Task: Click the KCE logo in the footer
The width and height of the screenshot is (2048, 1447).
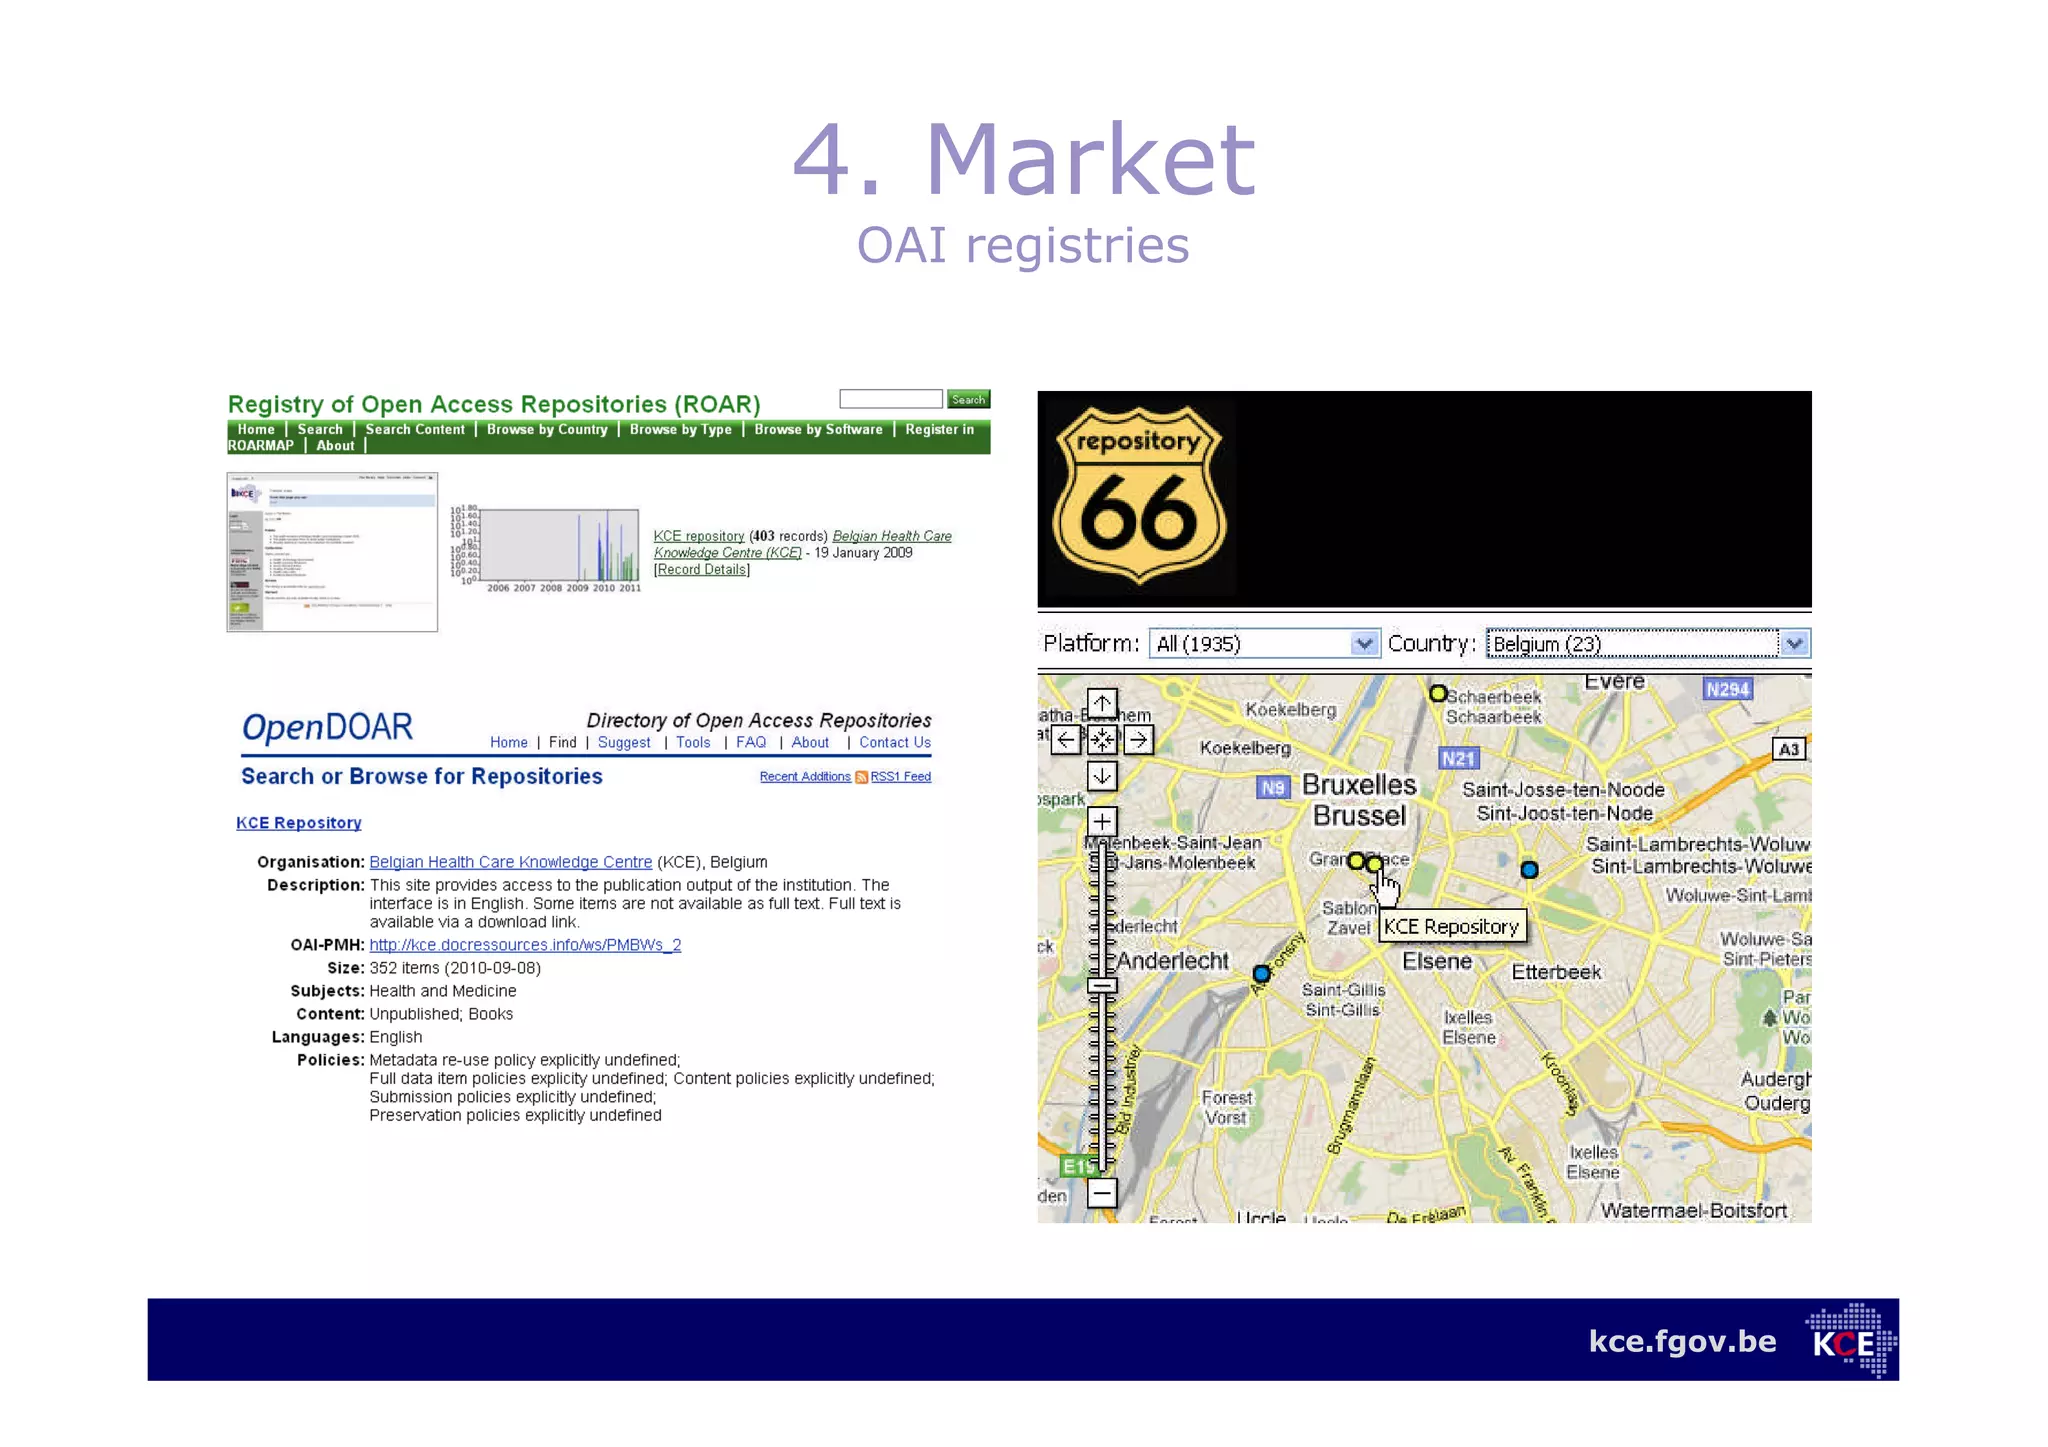Action: coord(1850,1341)
